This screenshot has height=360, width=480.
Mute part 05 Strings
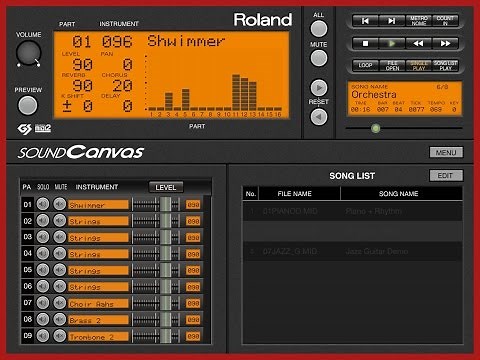coord(60,270)
